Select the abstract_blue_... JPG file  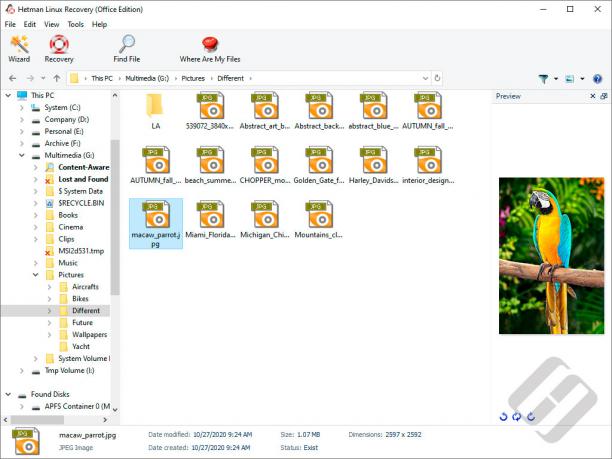pos(374,111)
